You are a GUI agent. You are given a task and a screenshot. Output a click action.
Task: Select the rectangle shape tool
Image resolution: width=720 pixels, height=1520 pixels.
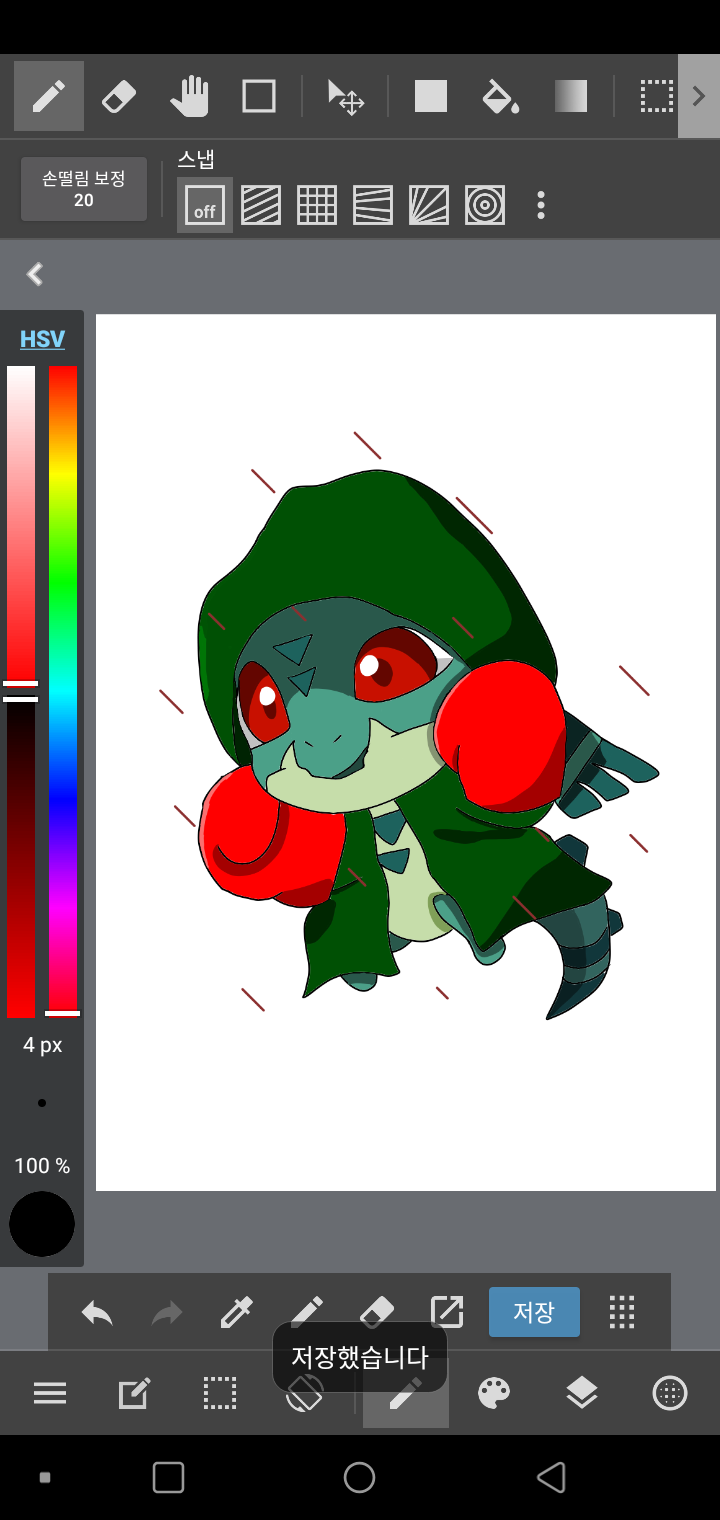259,97
